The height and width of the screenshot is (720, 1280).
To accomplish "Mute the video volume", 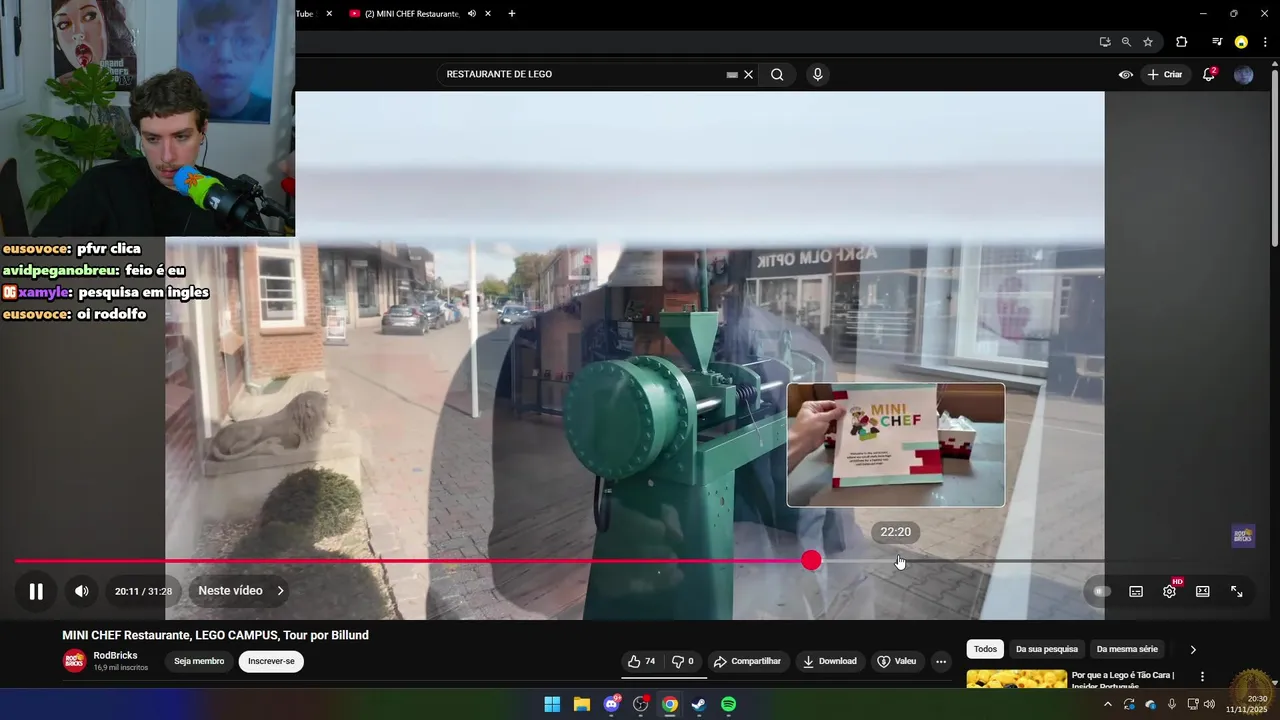I will pyautogui.click(x=82, y=591).
